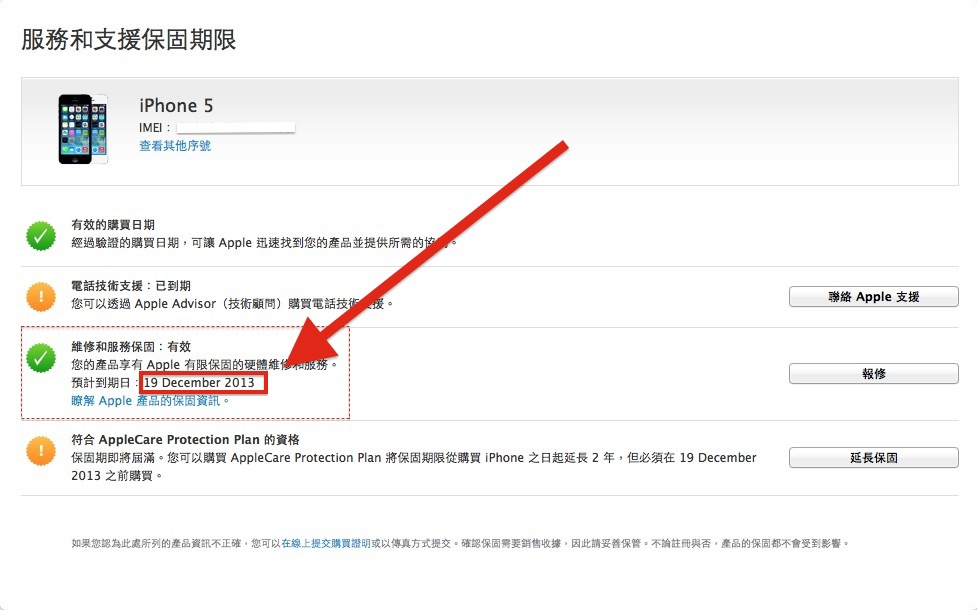Click the 預計到期日 label

pyautogui.click(x=105, y=383)
